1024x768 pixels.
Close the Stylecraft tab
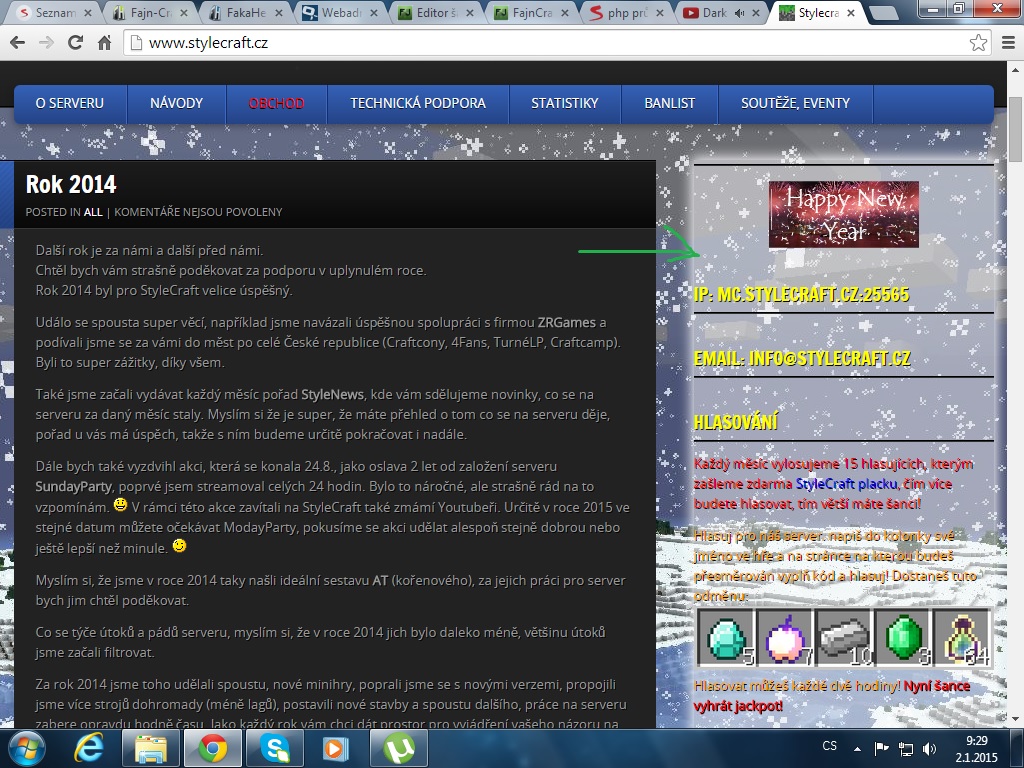[x=851, y=12]
